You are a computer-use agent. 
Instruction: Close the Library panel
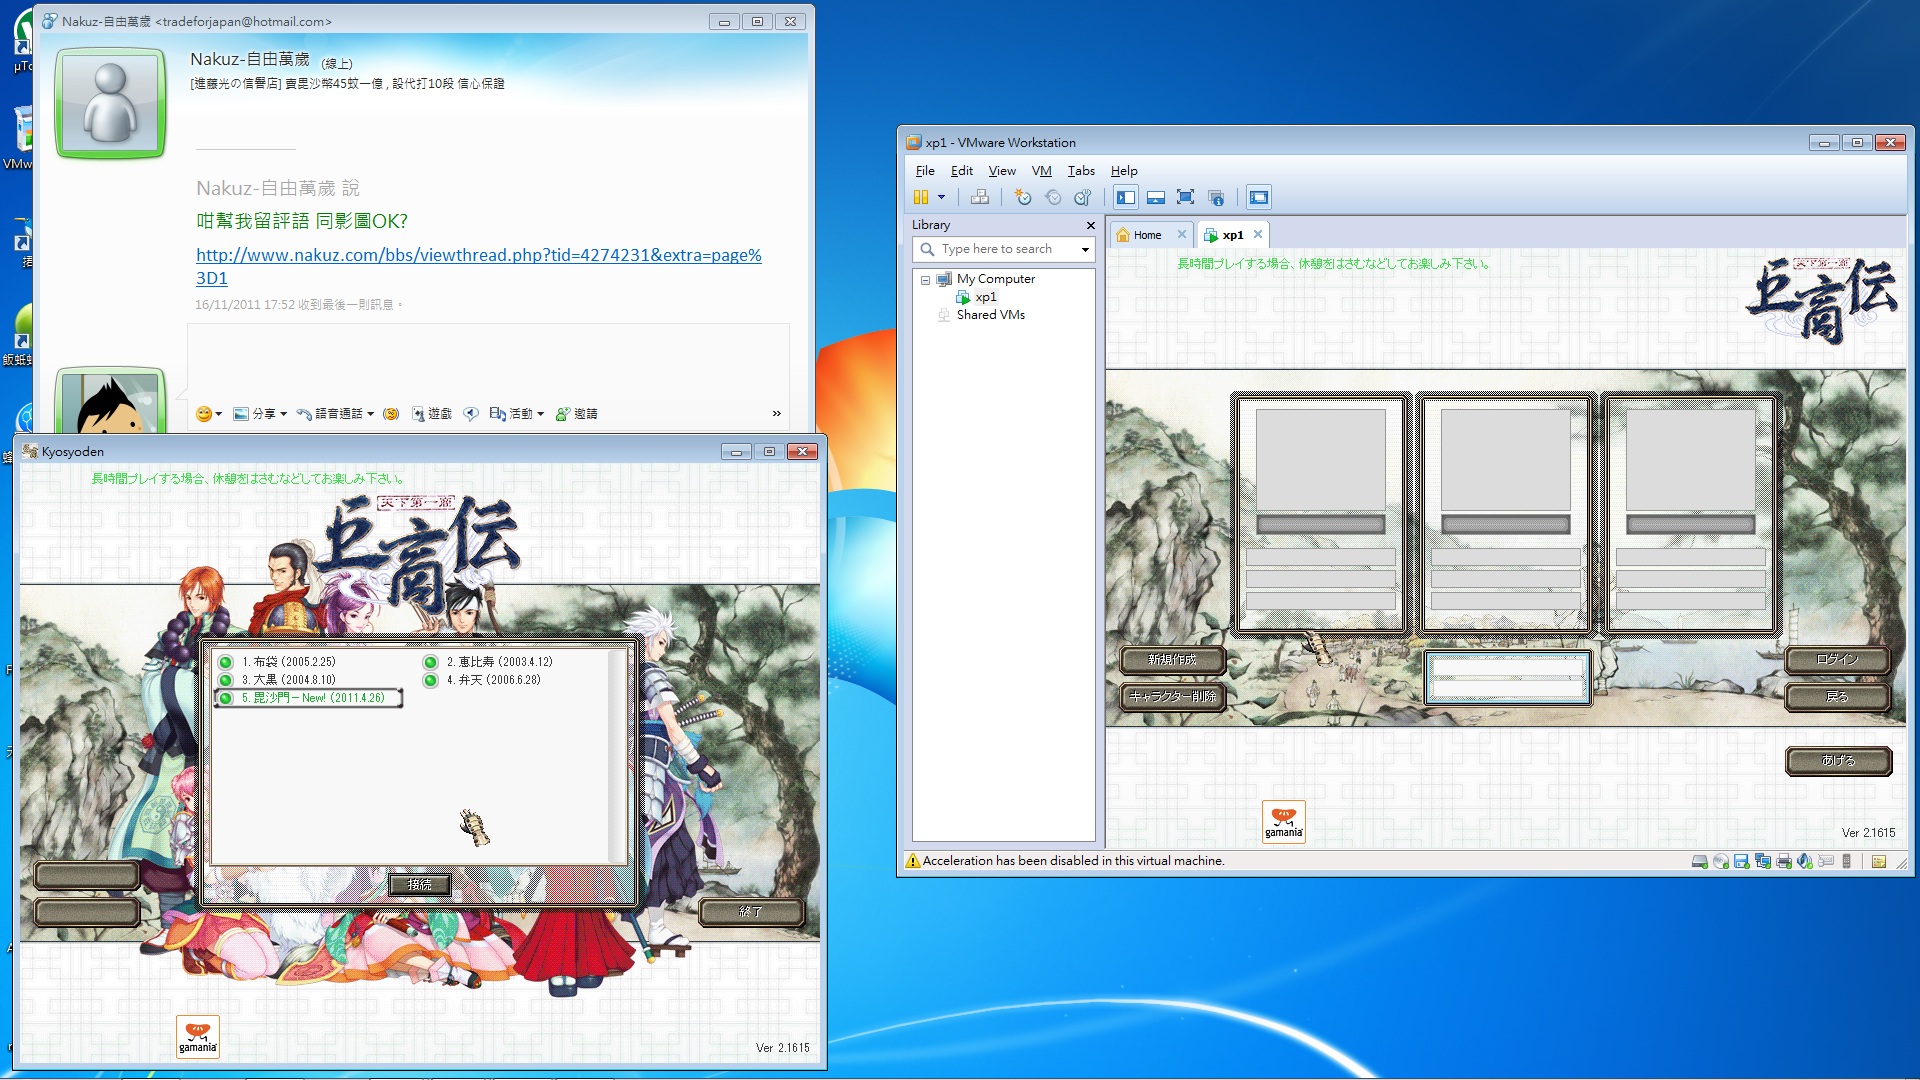click(1090, 225)
